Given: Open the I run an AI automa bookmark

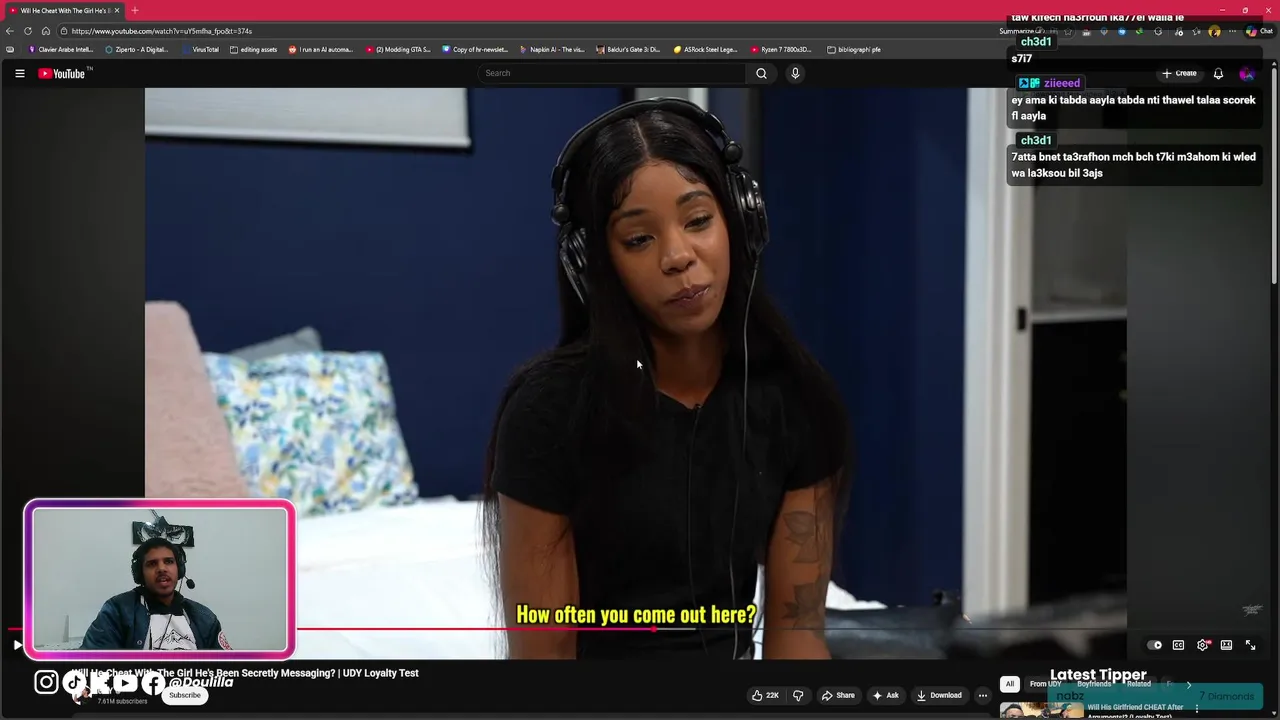Looking at the screenshot, I should click(321, 49).
